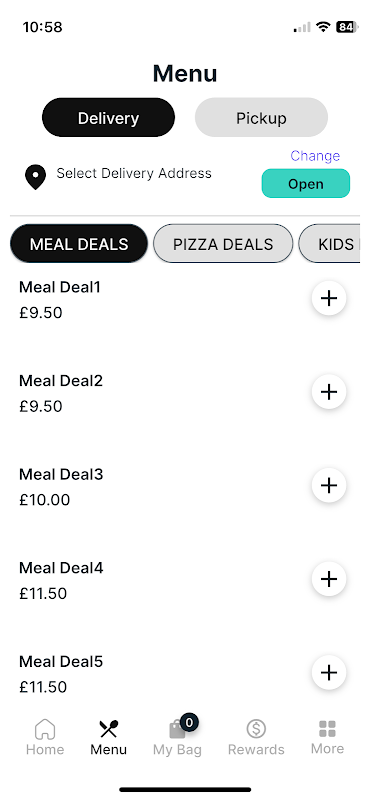Viewport: 370px width, 800px height.
Task: Add Meal Deal1 with plus icon
Action: click(x=329, y=298)
